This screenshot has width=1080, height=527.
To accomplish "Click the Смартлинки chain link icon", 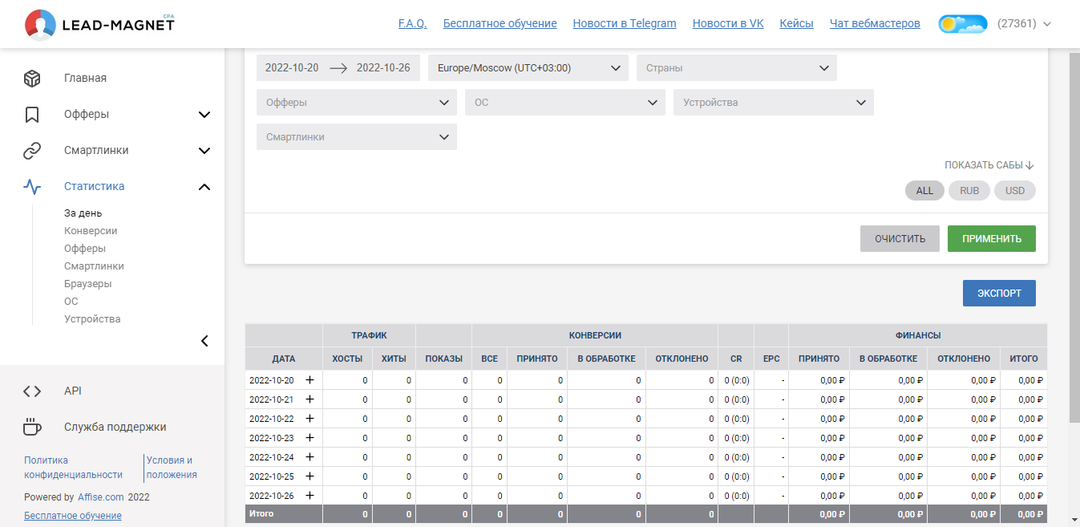I will [x=32, y=150].
